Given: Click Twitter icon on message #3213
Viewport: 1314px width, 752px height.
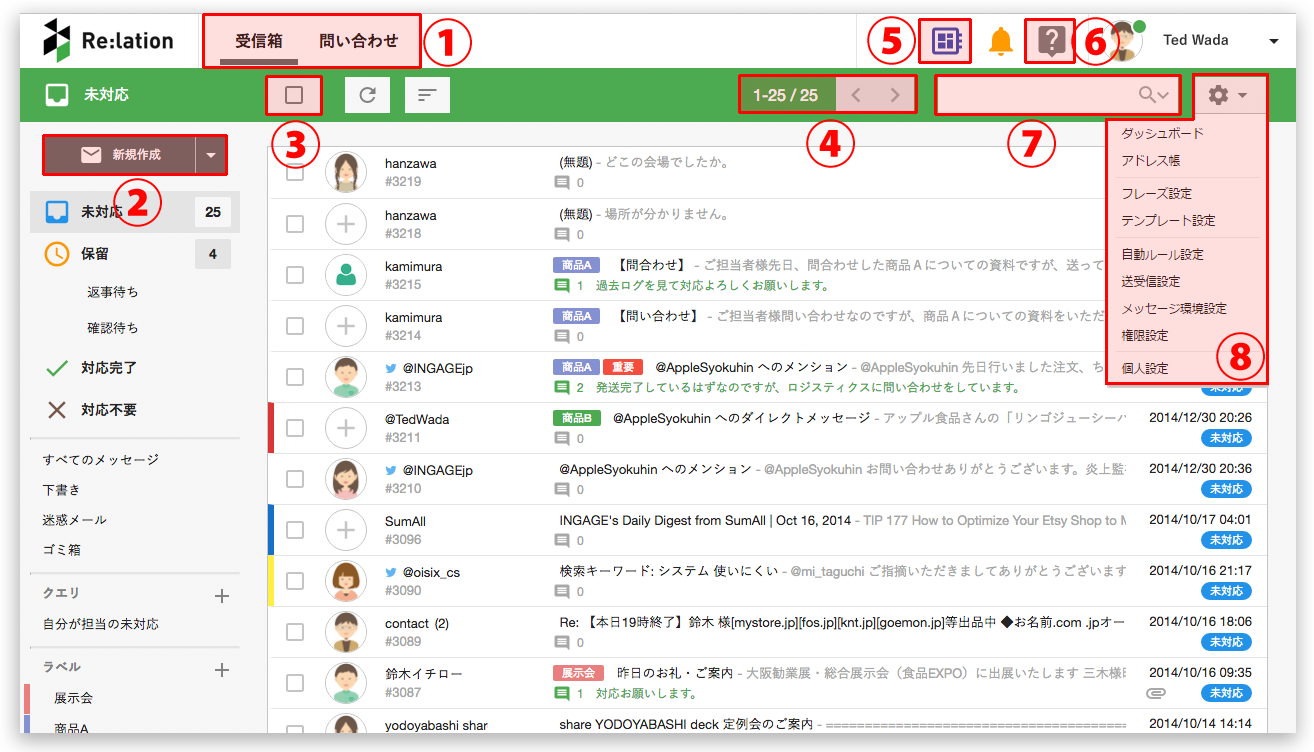Looking at the screenshot, I should 392,368.
